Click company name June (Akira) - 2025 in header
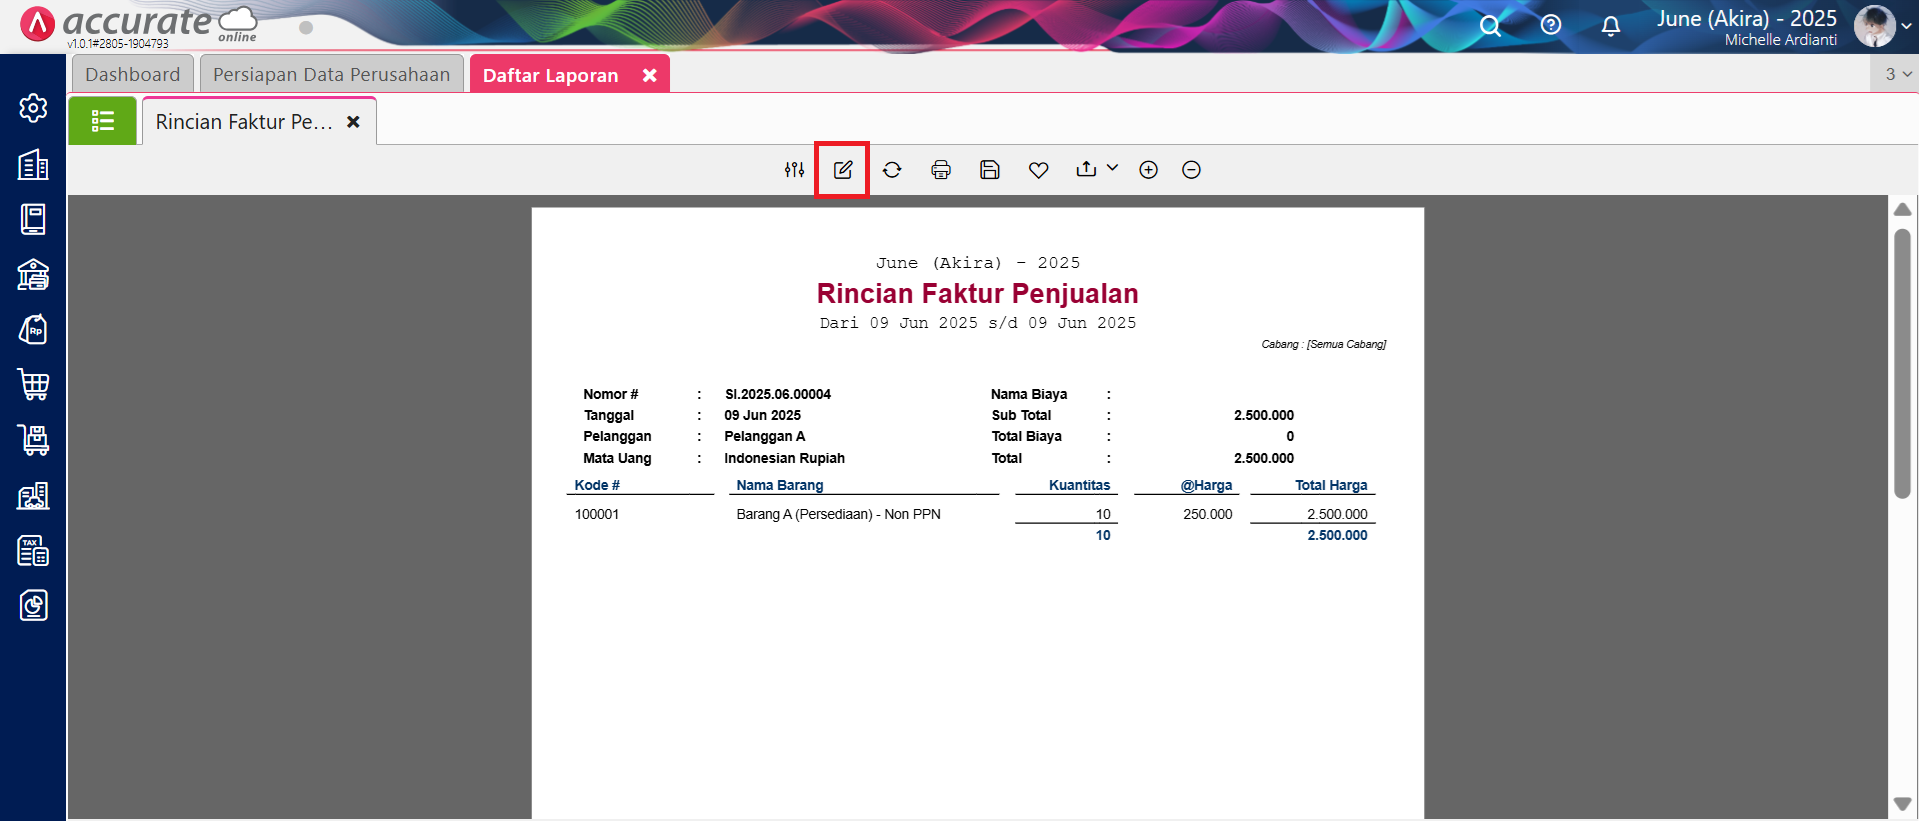The image size is (1919, 821). 1746,18
